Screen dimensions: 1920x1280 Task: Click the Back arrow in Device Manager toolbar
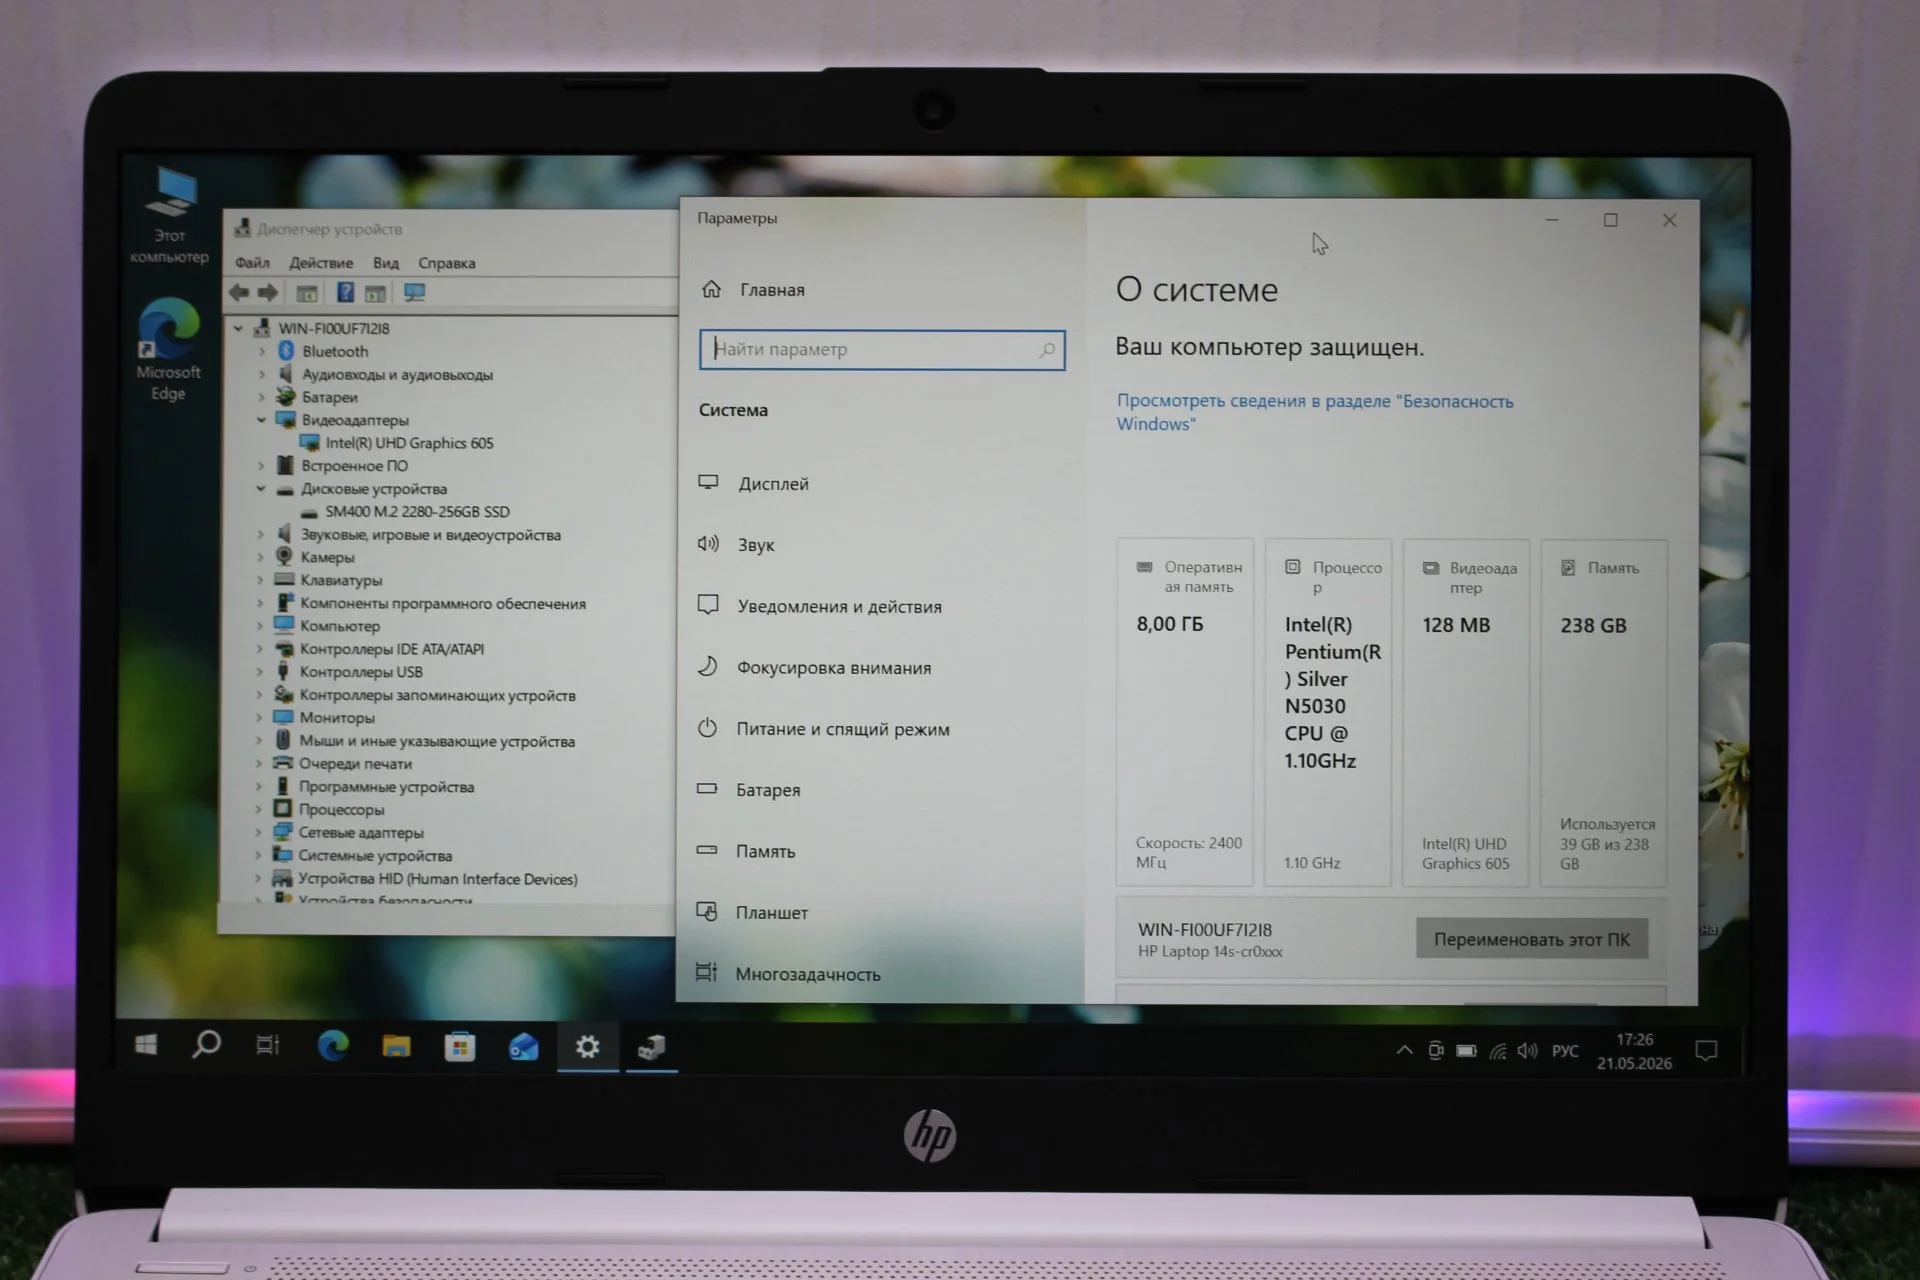pyautogui.click(x=239, y=293)
